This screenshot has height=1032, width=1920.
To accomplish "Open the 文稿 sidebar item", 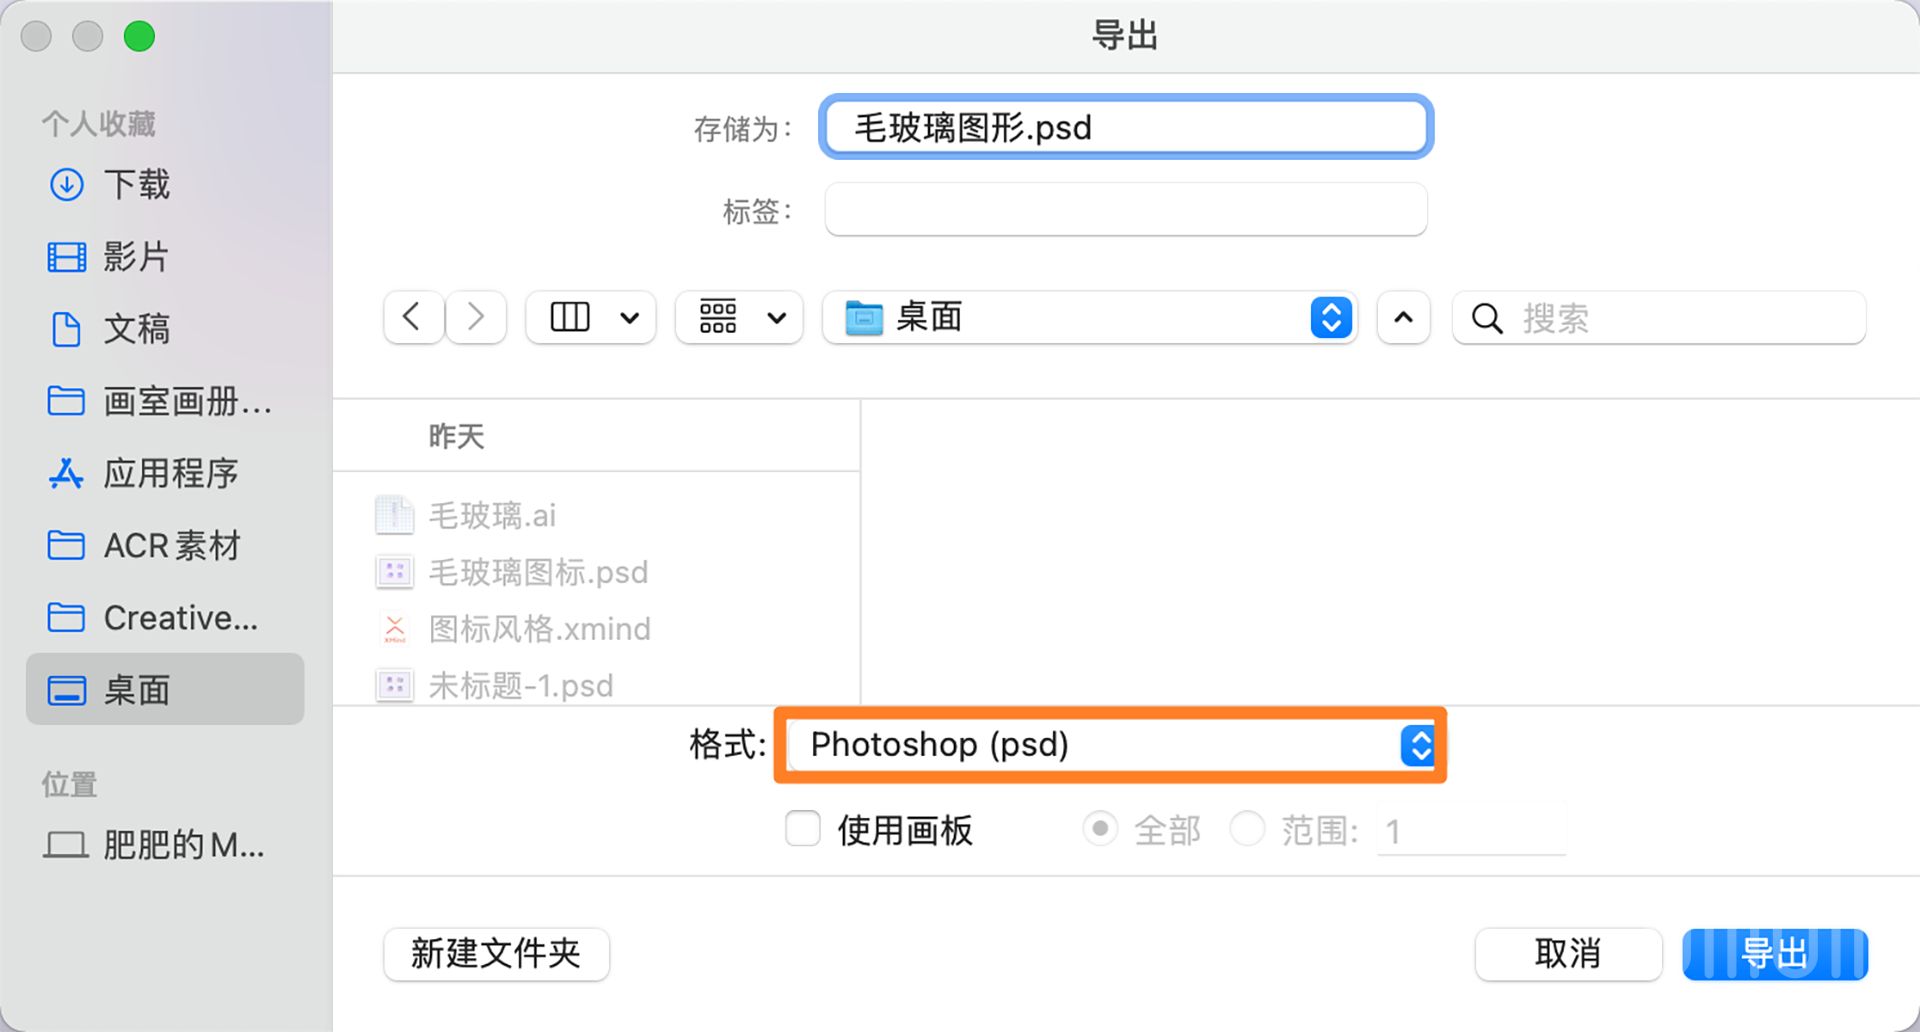I will [x=135, y=330].
